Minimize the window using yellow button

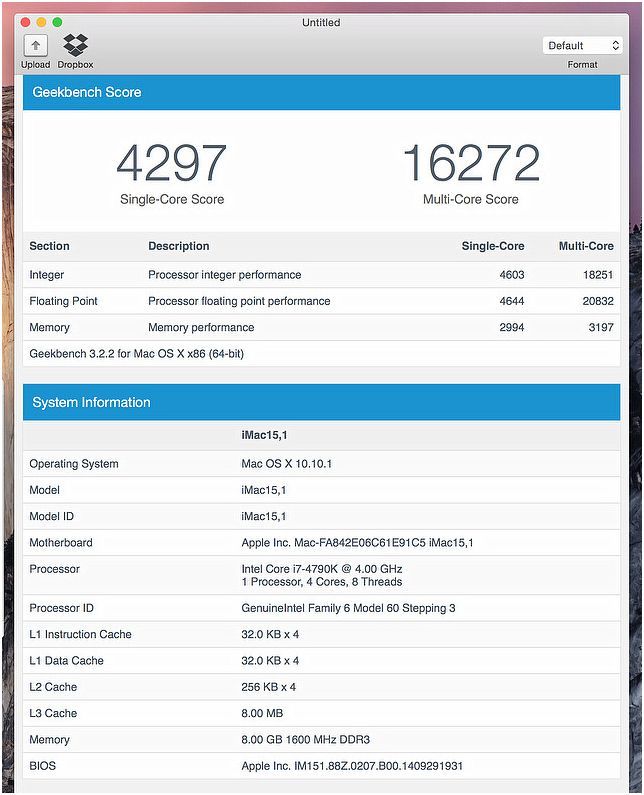(42, 22)
